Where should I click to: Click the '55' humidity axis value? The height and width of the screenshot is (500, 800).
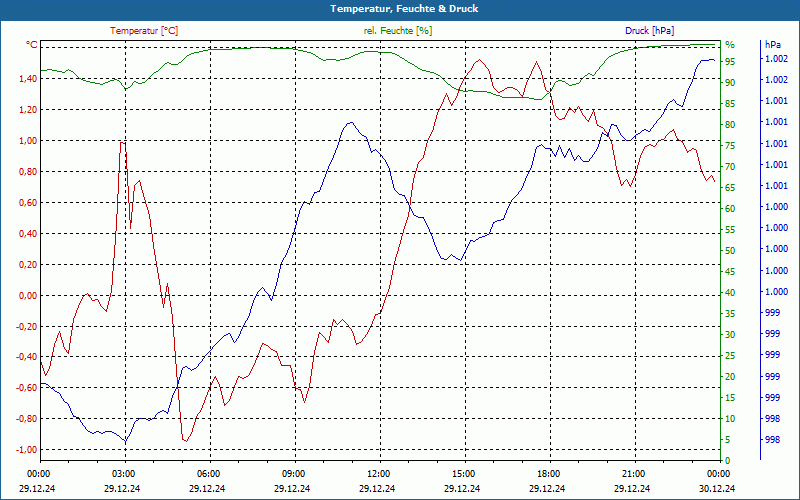[730, 230]
